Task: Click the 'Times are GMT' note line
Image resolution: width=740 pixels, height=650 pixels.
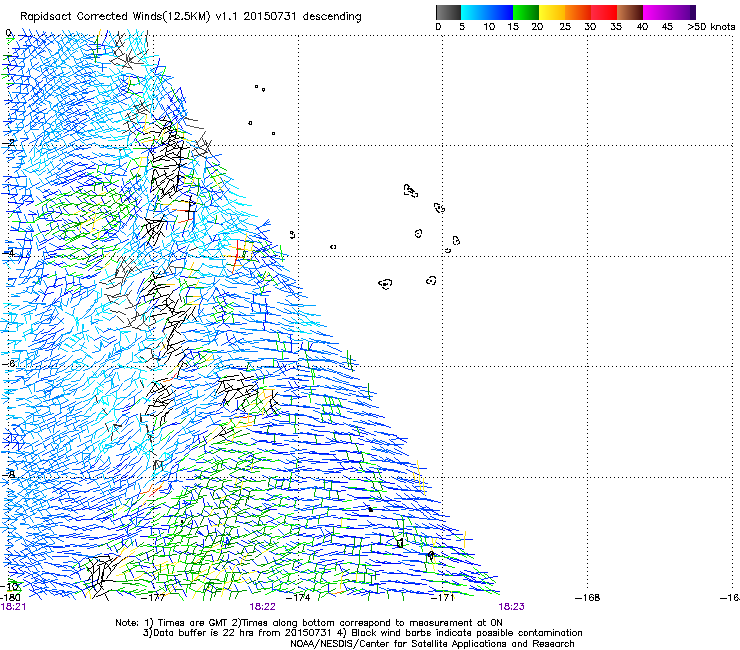Action: (309, 623)
